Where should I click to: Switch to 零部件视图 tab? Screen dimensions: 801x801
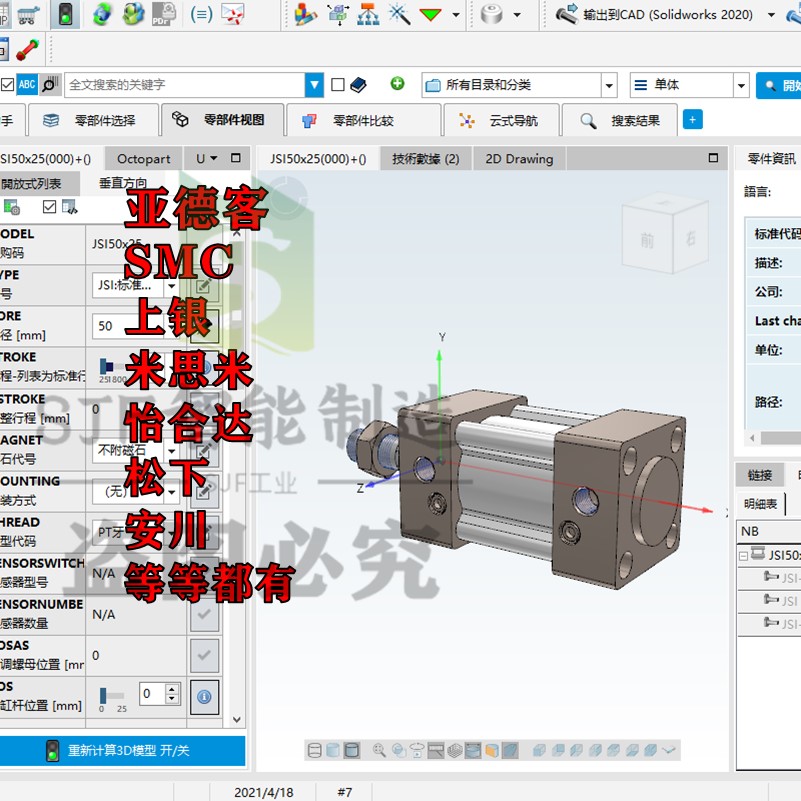pos(223,120)
